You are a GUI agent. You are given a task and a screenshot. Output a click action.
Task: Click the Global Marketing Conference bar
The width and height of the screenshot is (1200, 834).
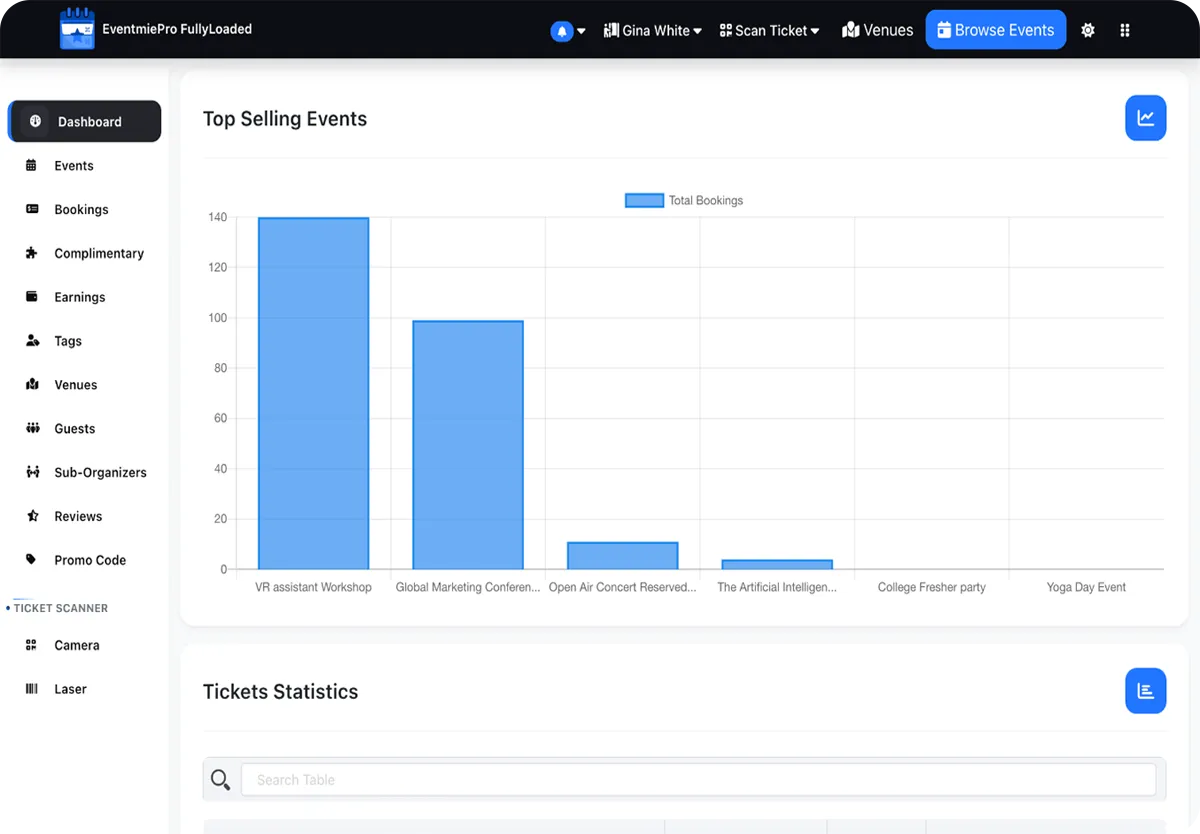point(468,445)
